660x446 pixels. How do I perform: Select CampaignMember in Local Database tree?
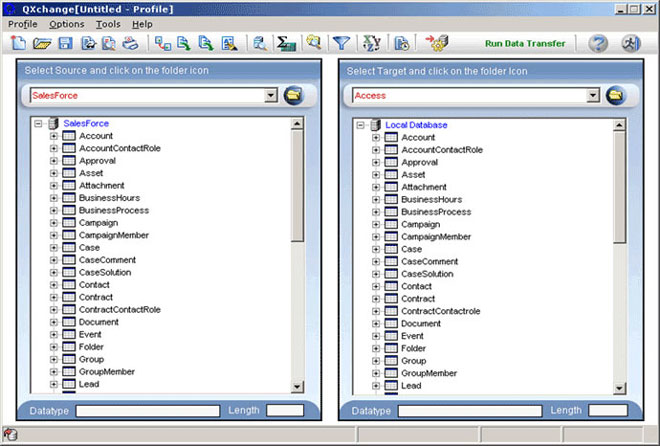tap(436, 237)
